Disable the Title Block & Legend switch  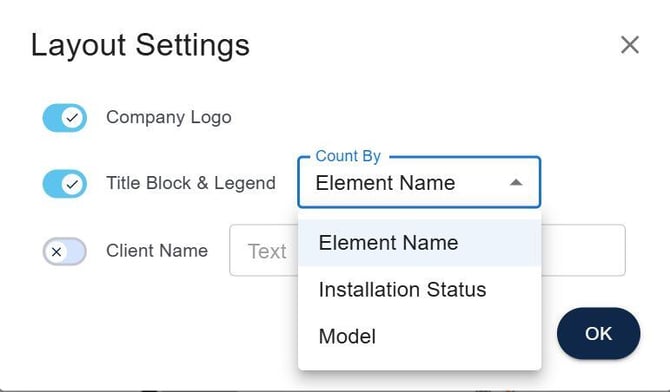(65, 184)
